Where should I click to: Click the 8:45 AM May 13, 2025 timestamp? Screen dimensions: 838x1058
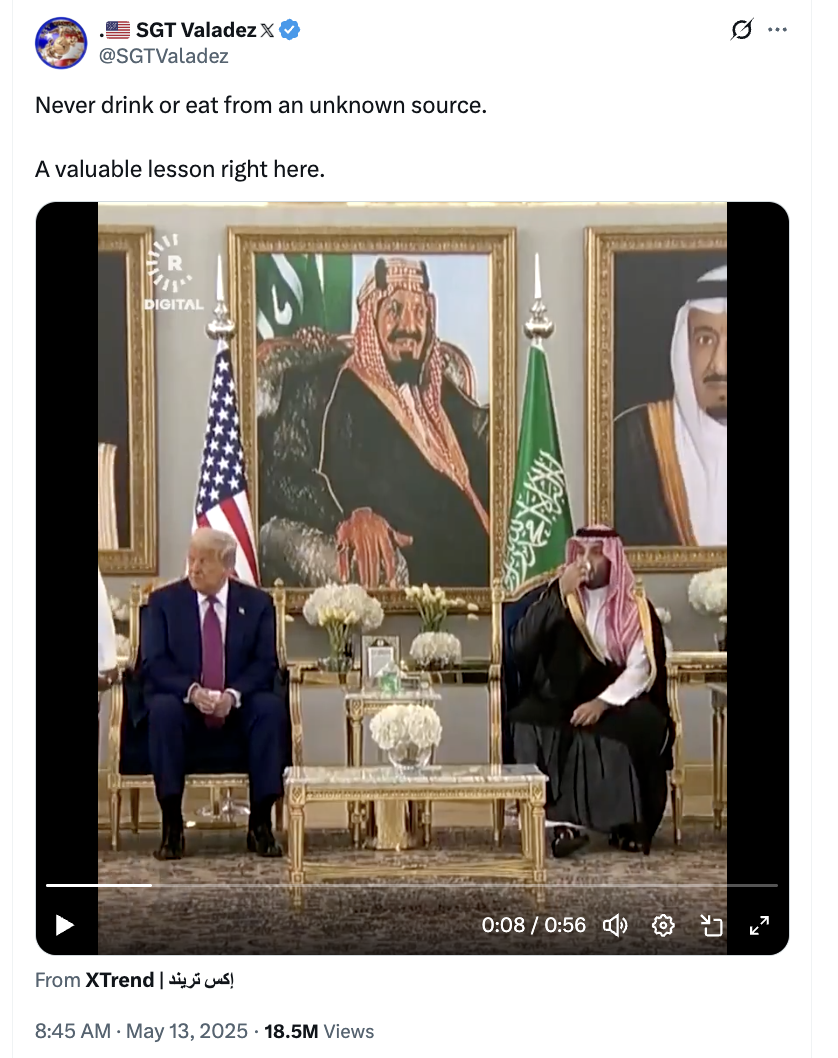coord(141,1031)
